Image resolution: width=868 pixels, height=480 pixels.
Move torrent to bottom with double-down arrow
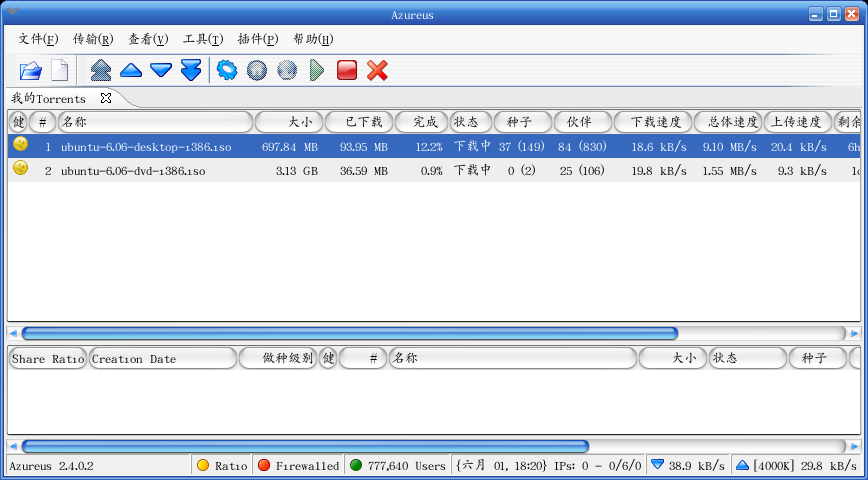(x=191, y=70)
